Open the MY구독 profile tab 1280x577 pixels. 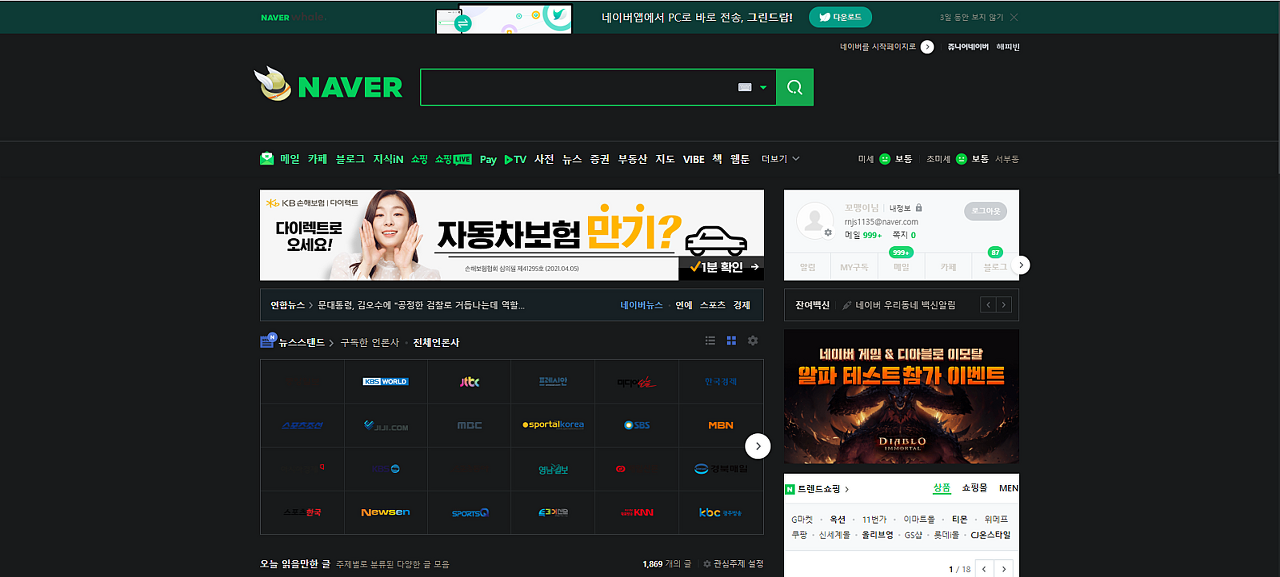pyautogui.click(x=854, y=267)
